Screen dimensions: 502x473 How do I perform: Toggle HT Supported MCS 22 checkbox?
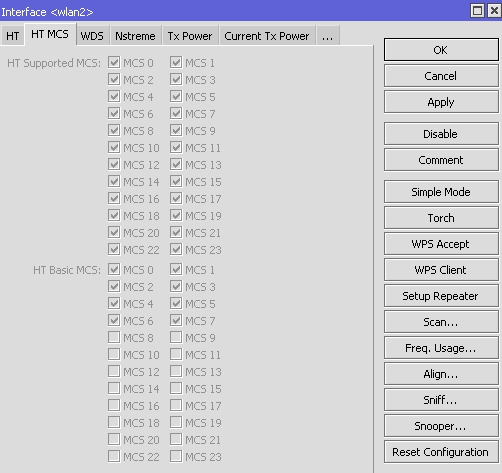tap(114, 249)
